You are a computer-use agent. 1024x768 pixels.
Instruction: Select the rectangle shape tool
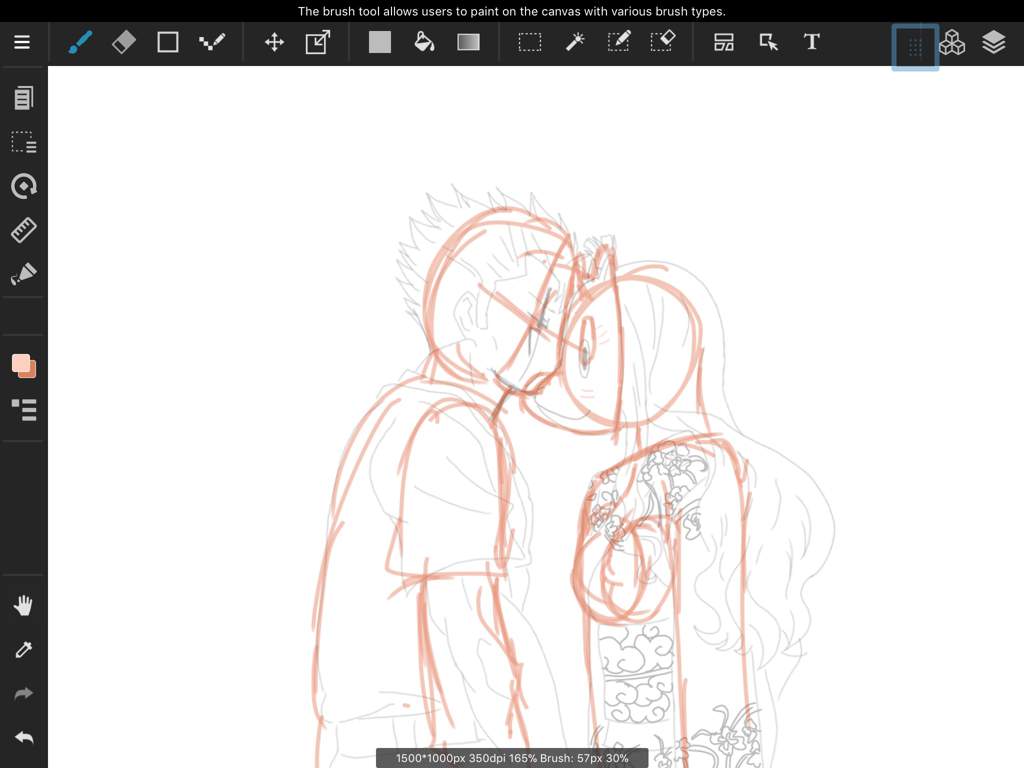tap(168, 42)
